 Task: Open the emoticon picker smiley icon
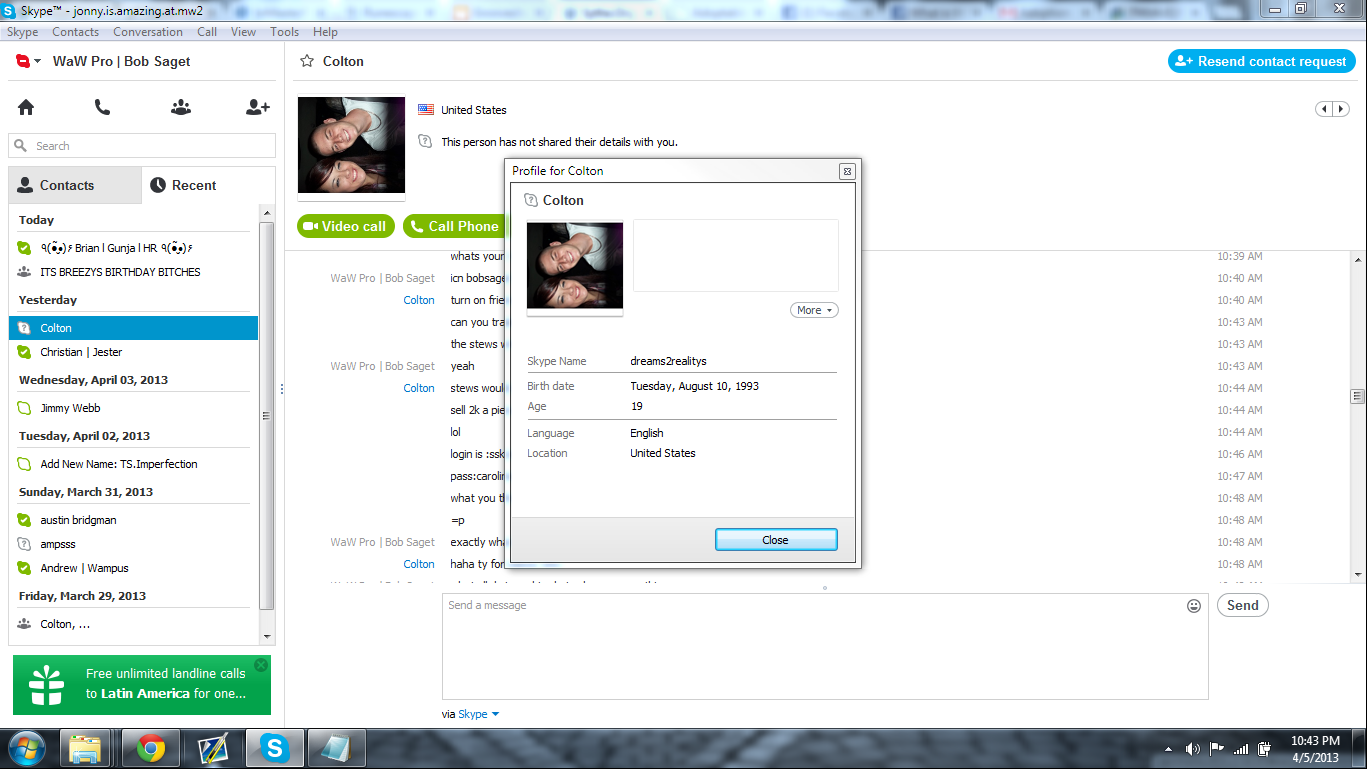coord(1194,606)
